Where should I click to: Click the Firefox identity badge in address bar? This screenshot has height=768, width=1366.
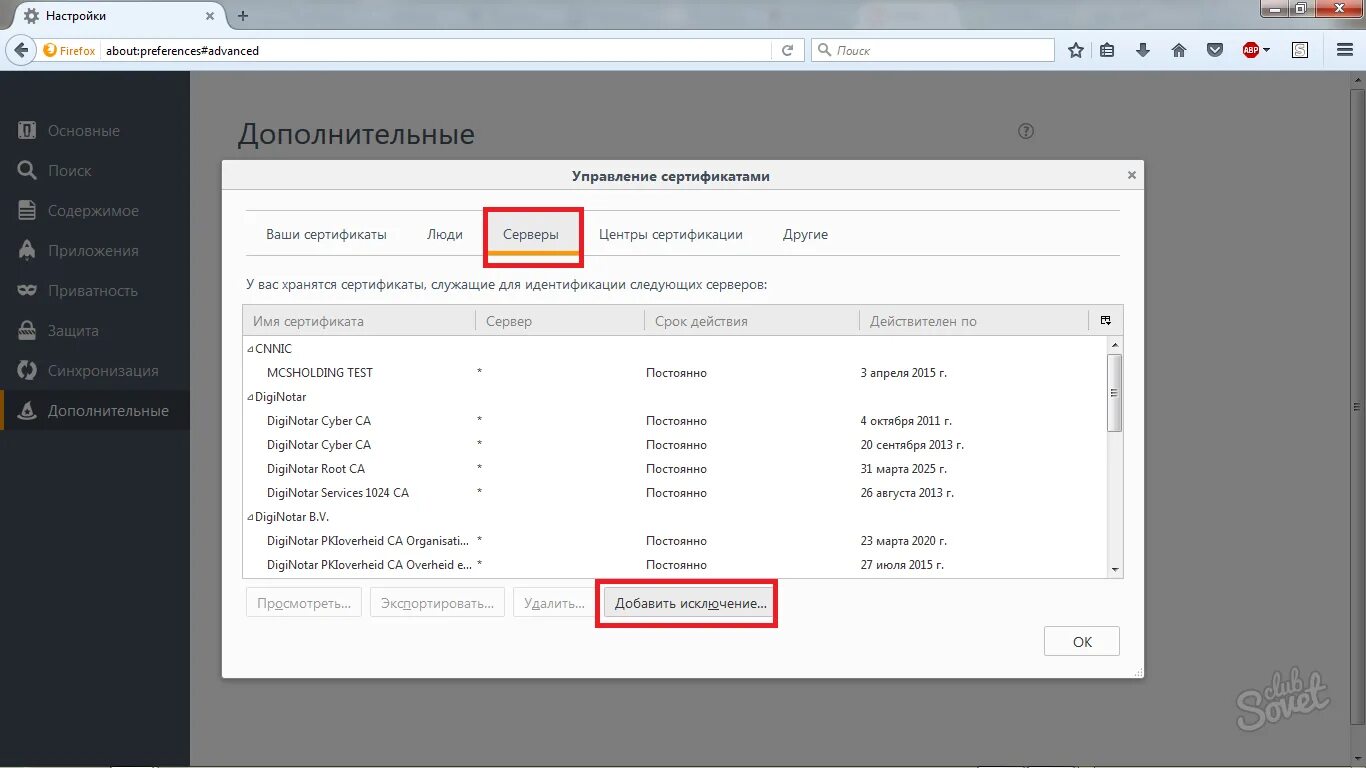[69, 50]
